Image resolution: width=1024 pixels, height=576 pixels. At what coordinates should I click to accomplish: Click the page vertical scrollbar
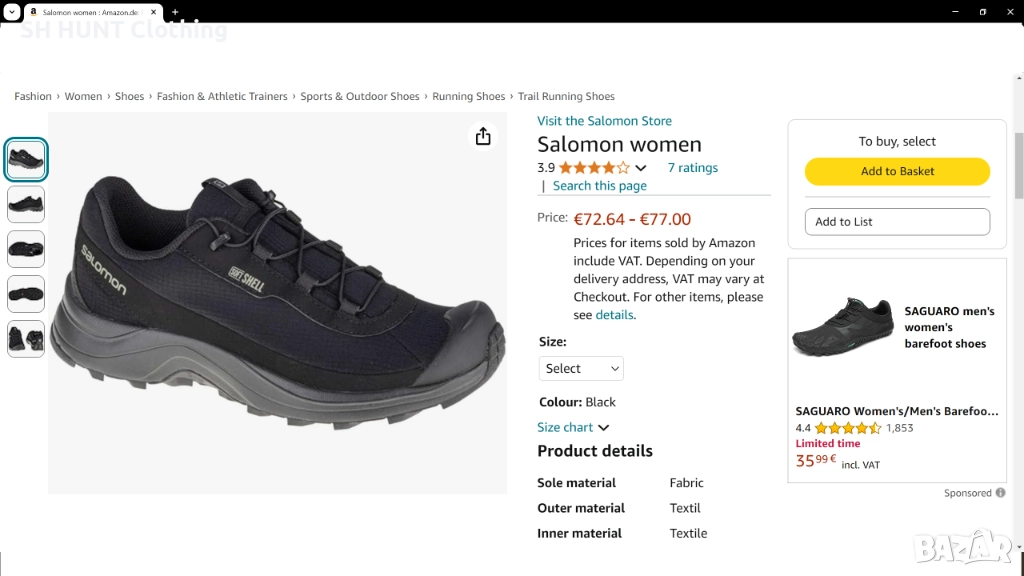1019,165
